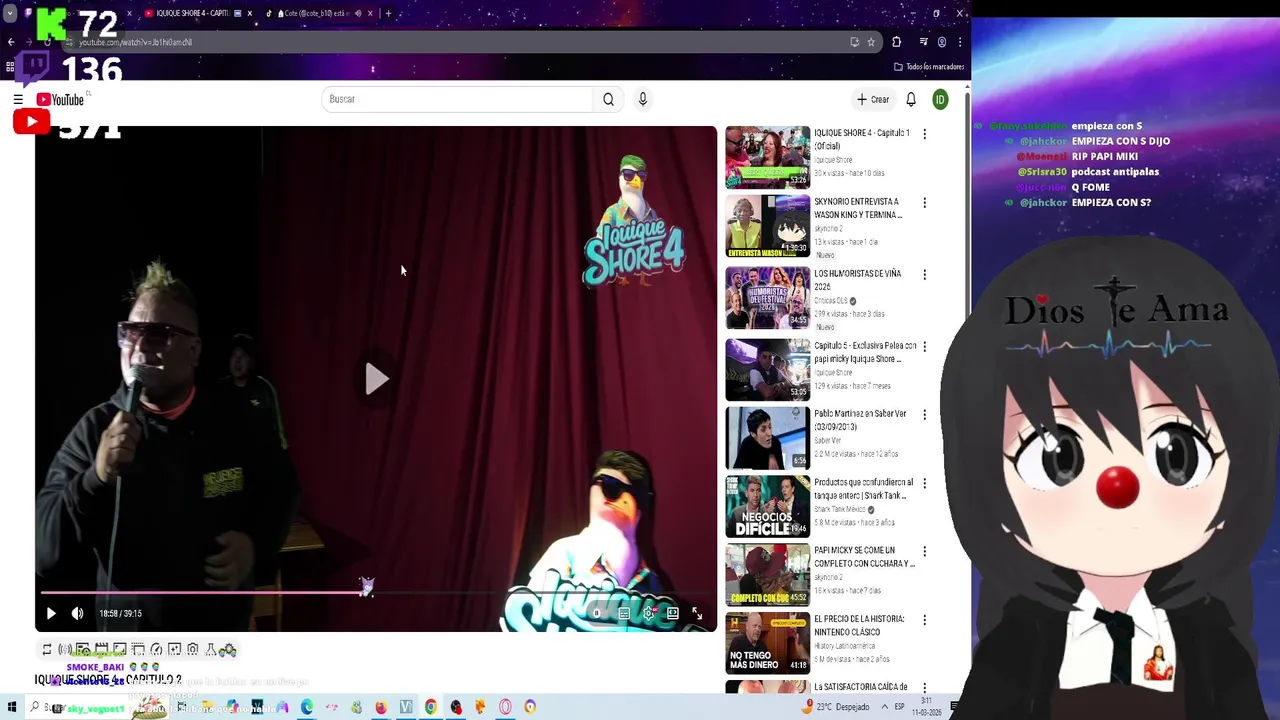This screenshot has width=1280, height=720.
Task: Open Microsoft Edge from the taskbar
Action: click(x=307, y=707)
